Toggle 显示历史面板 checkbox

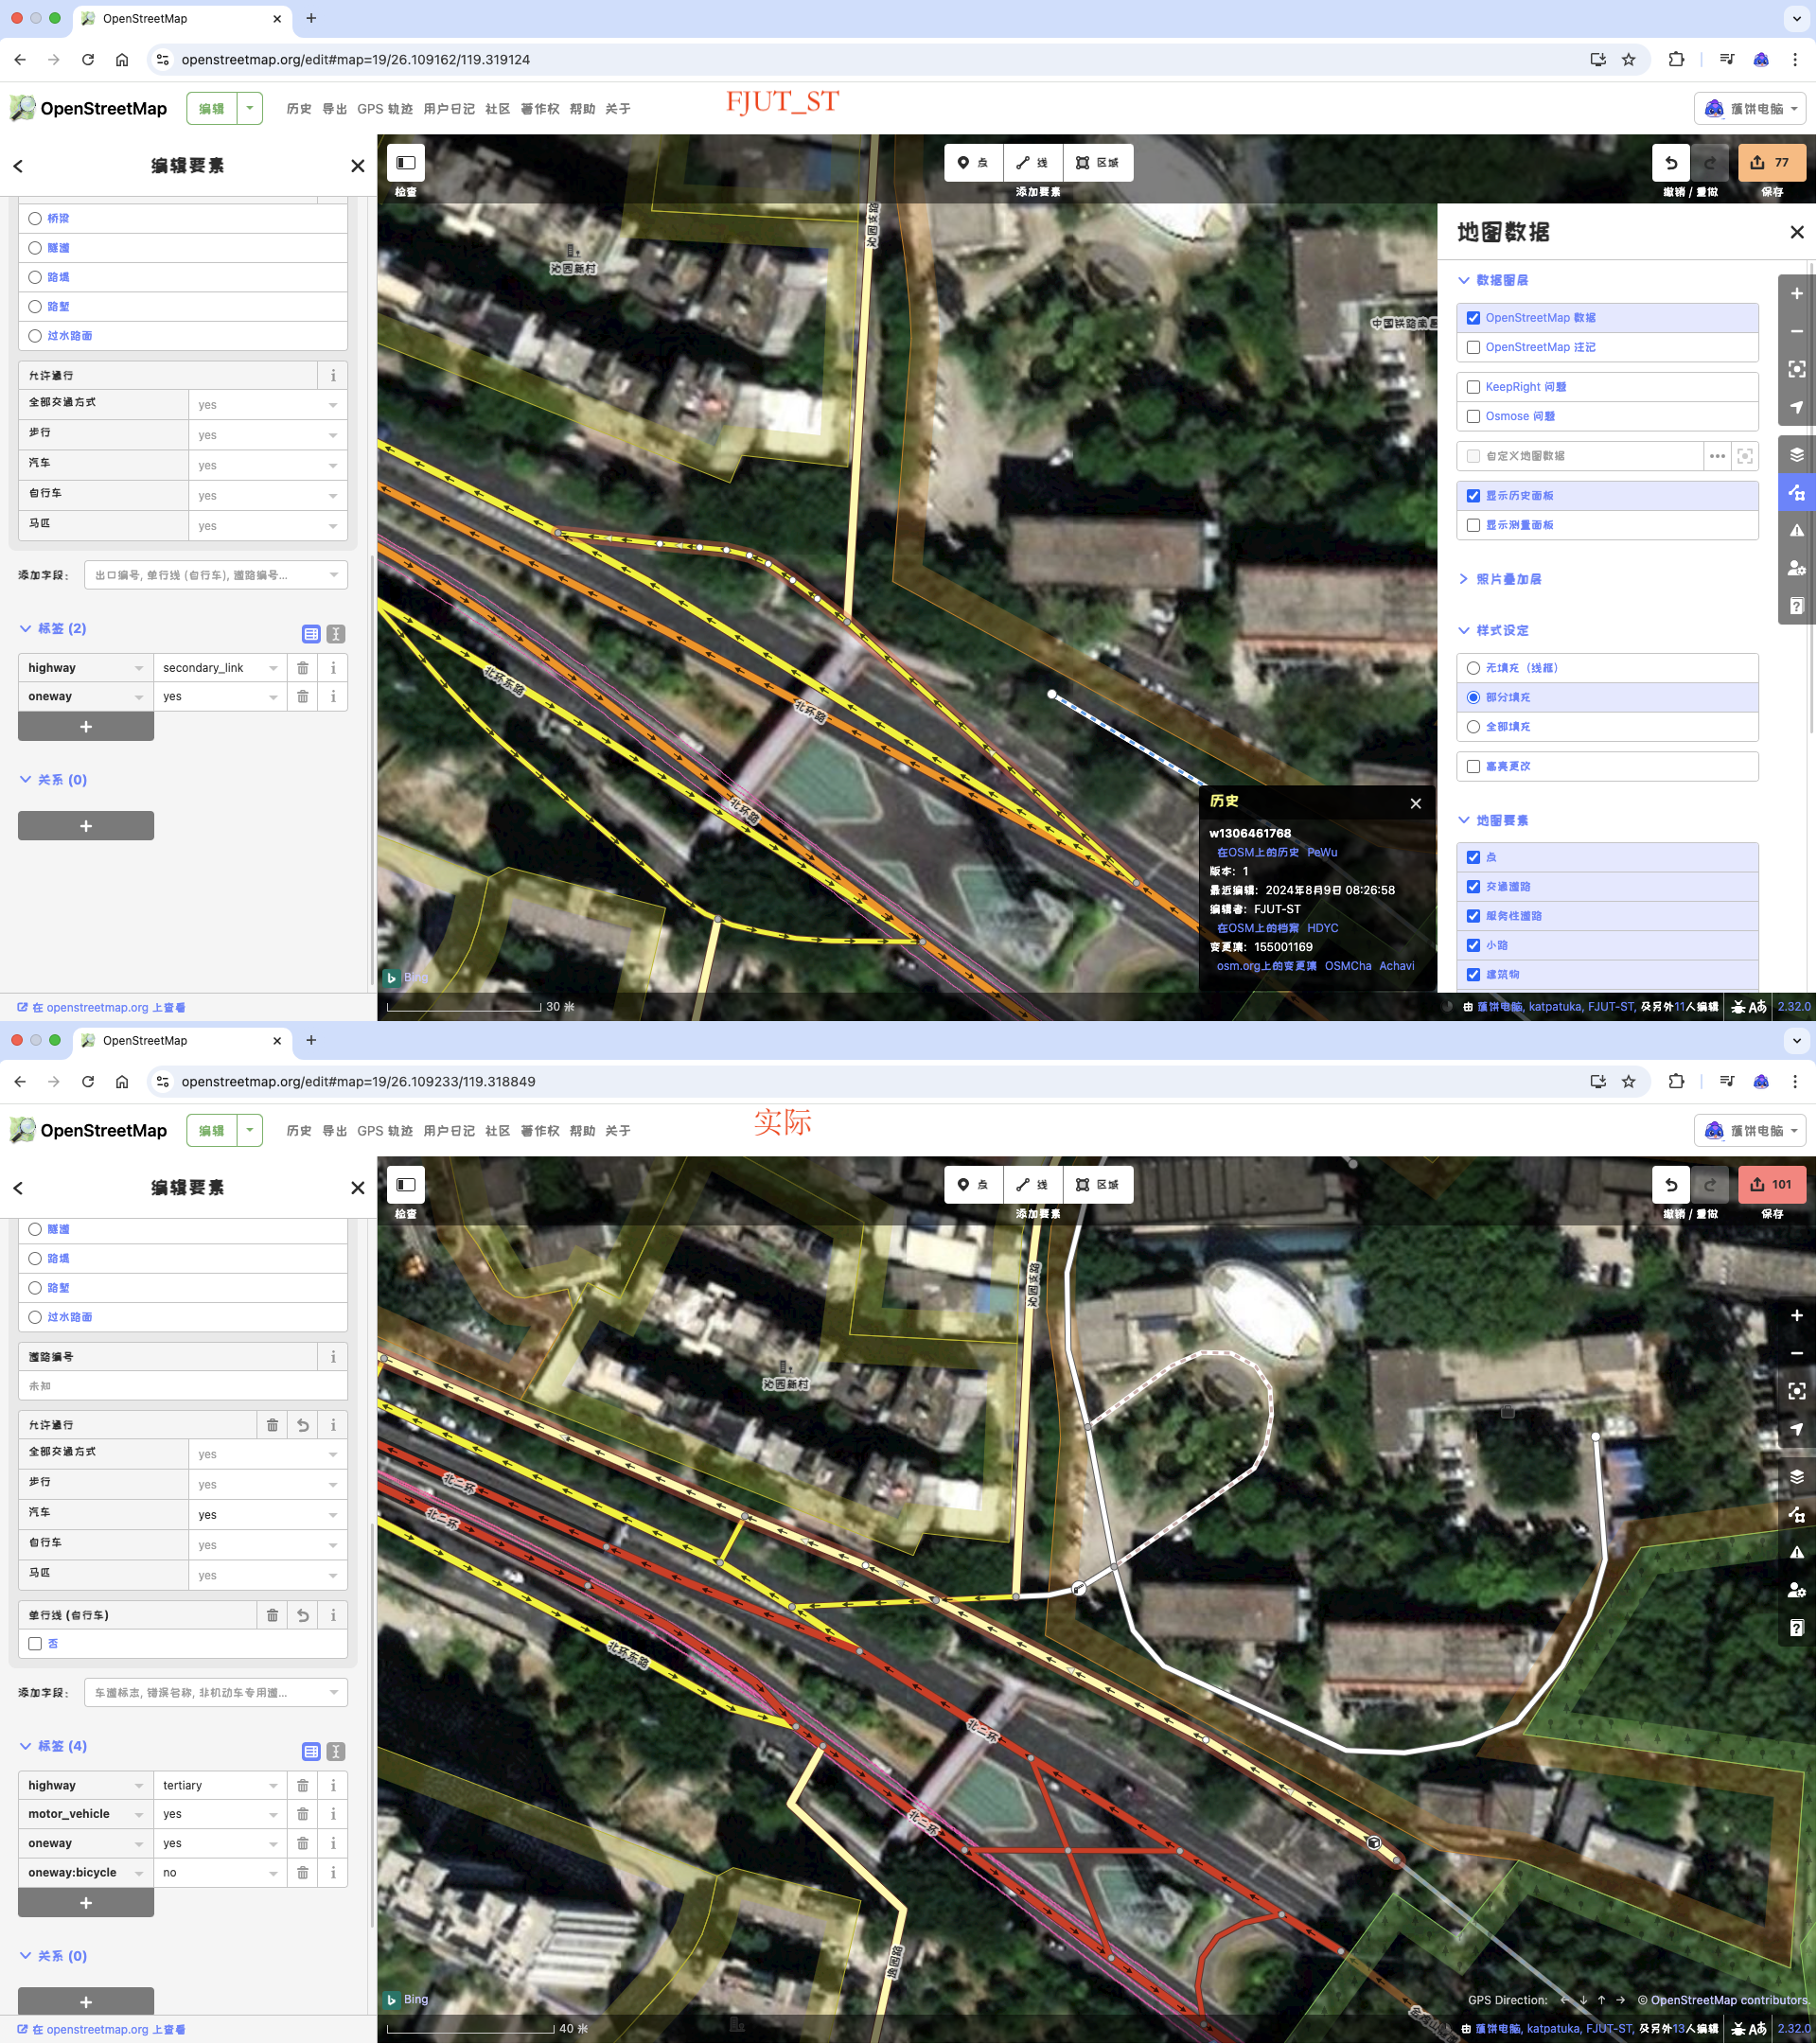[1473, 496]
